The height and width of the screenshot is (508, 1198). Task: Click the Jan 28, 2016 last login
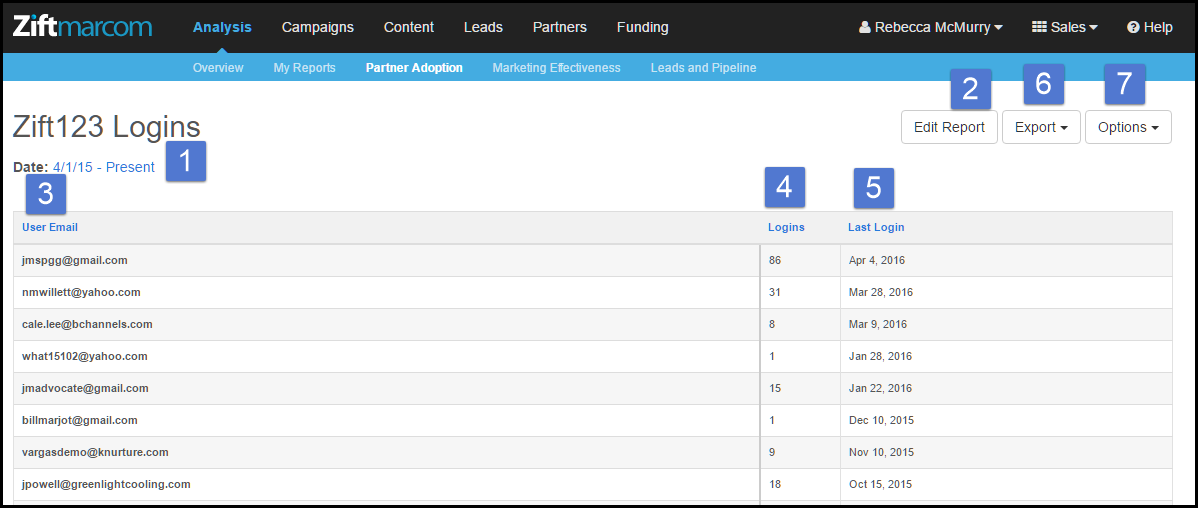click(x=880, y=357)
